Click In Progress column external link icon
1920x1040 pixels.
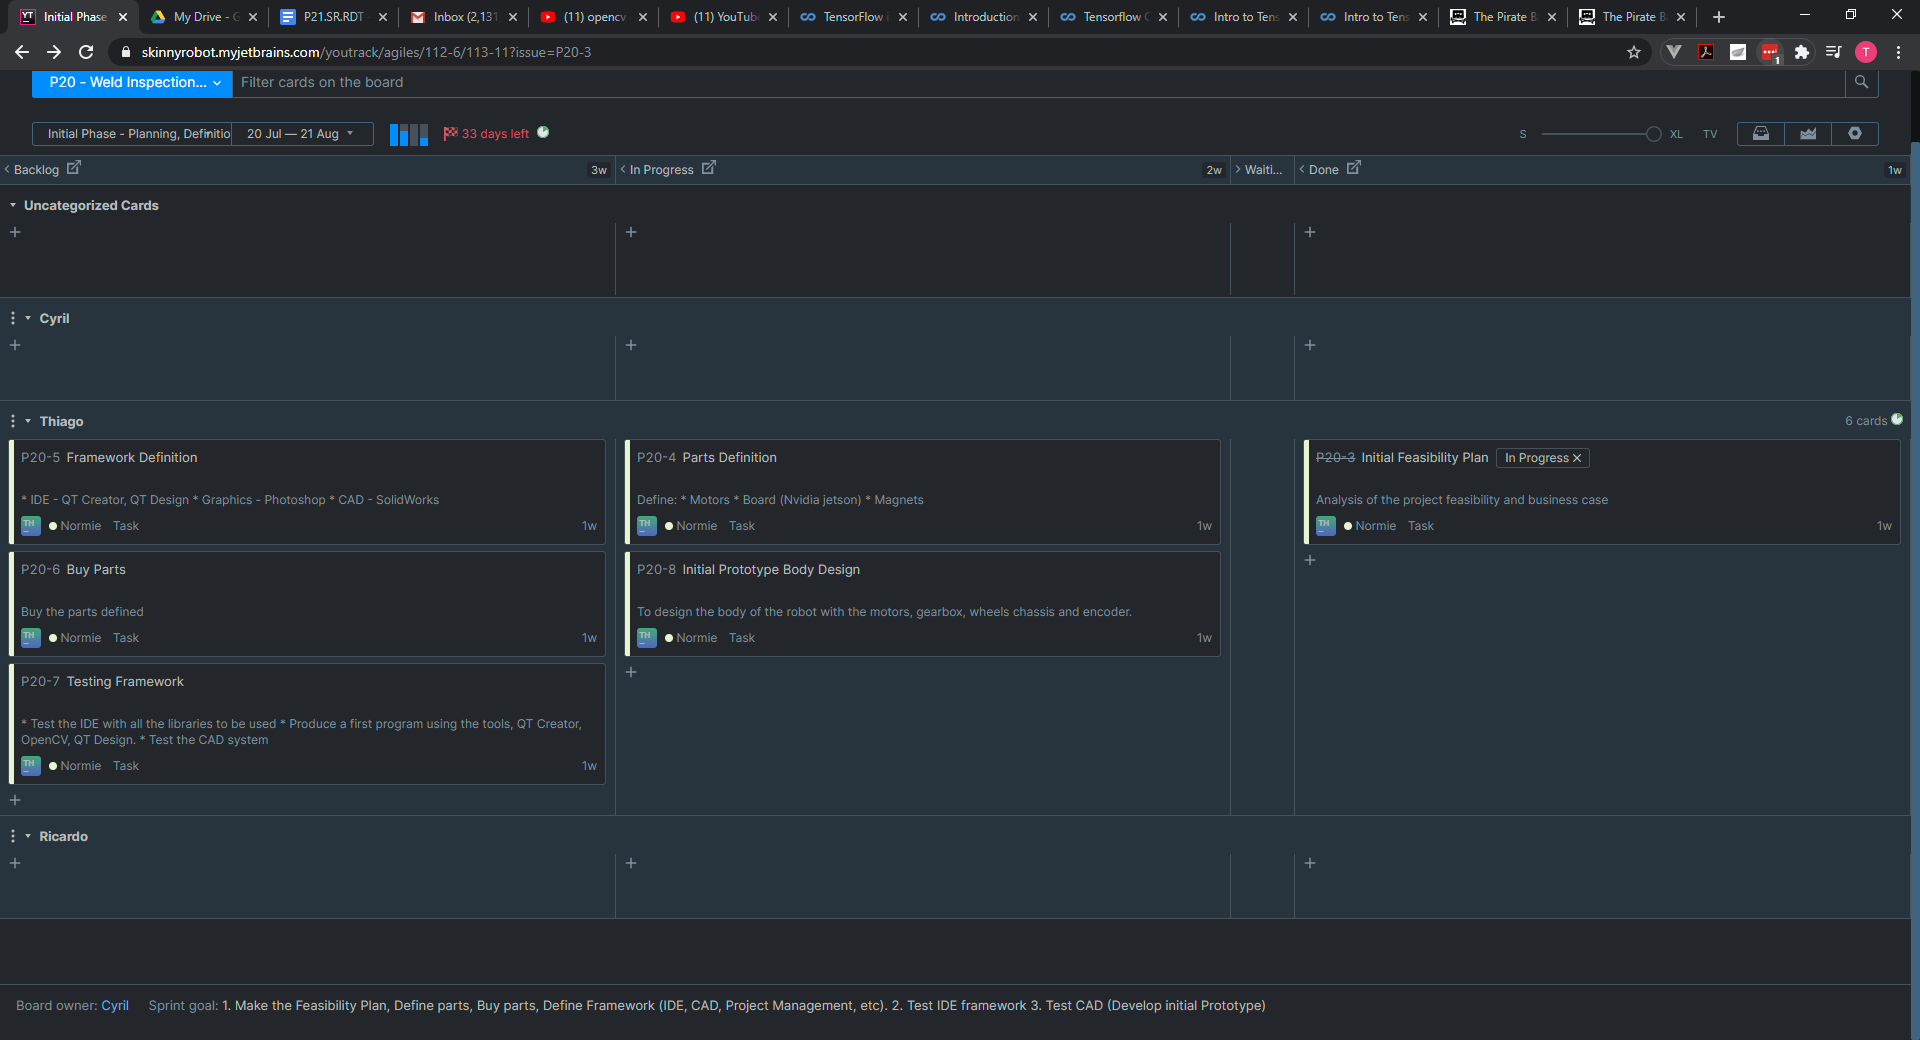708,169
